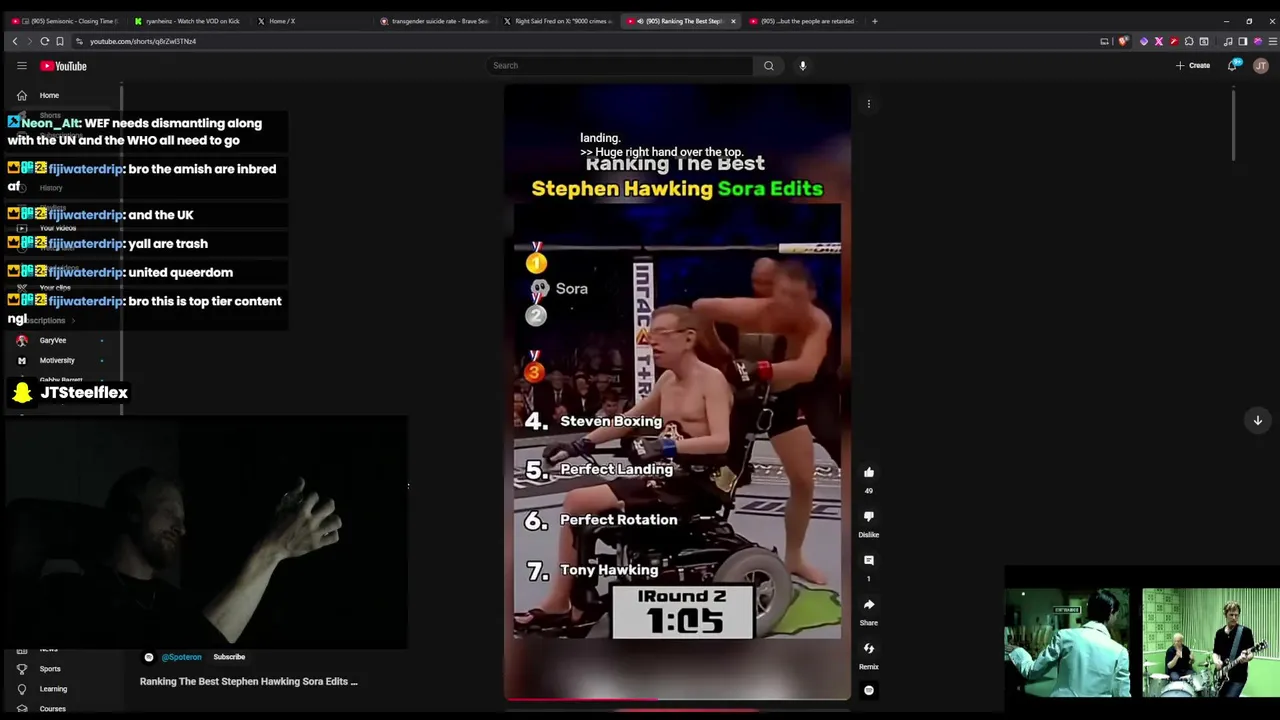Switch to the Home / X tab
This screenshot has height=720, width=1280.
point(281,21)
